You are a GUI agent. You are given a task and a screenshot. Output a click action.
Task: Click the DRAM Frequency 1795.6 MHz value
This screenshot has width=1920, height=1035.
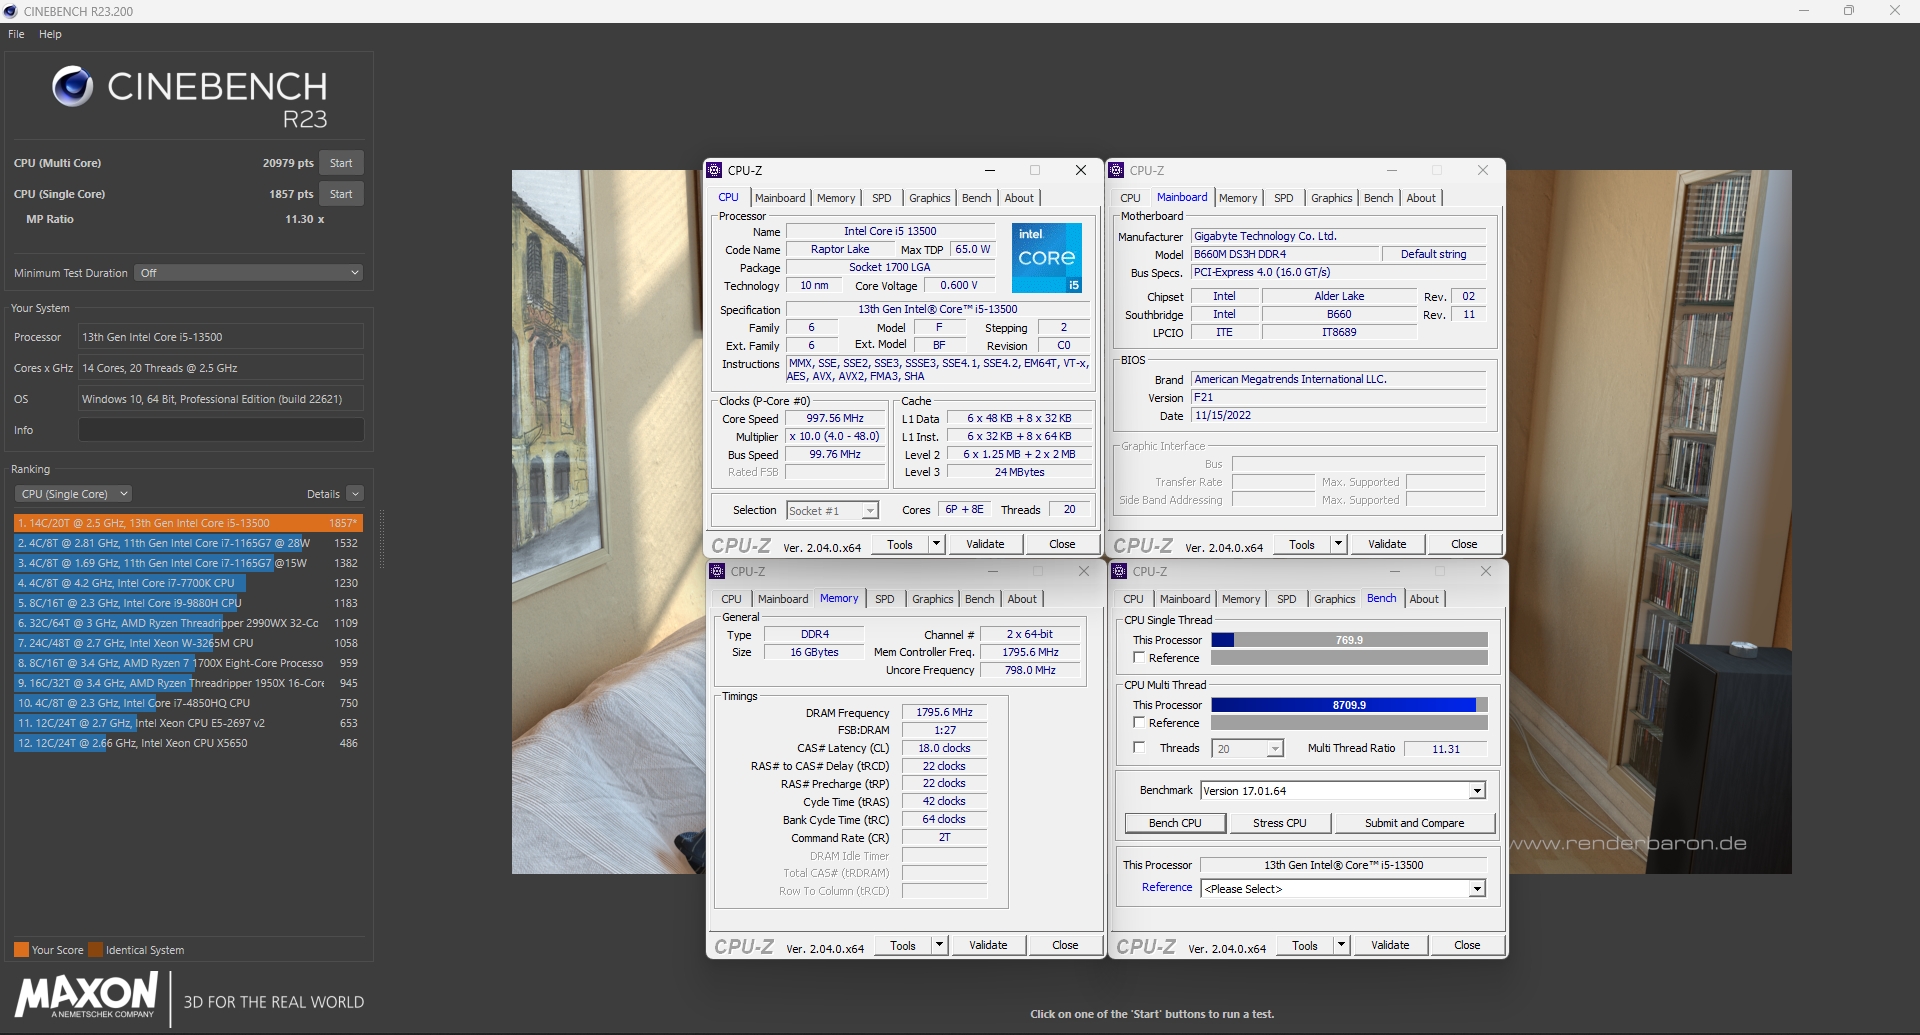click(x=944, y=712)
